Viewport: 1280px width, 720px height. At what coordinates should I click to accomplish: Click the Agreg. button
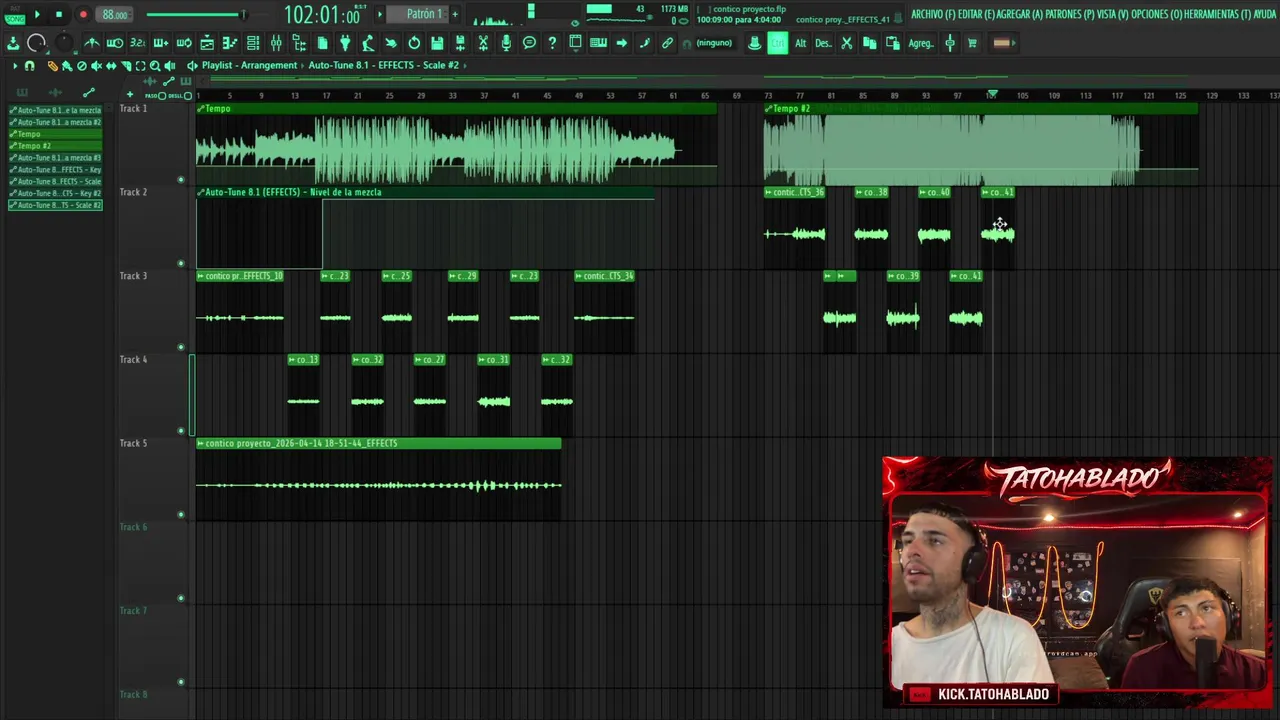click(x=921, y=43)
